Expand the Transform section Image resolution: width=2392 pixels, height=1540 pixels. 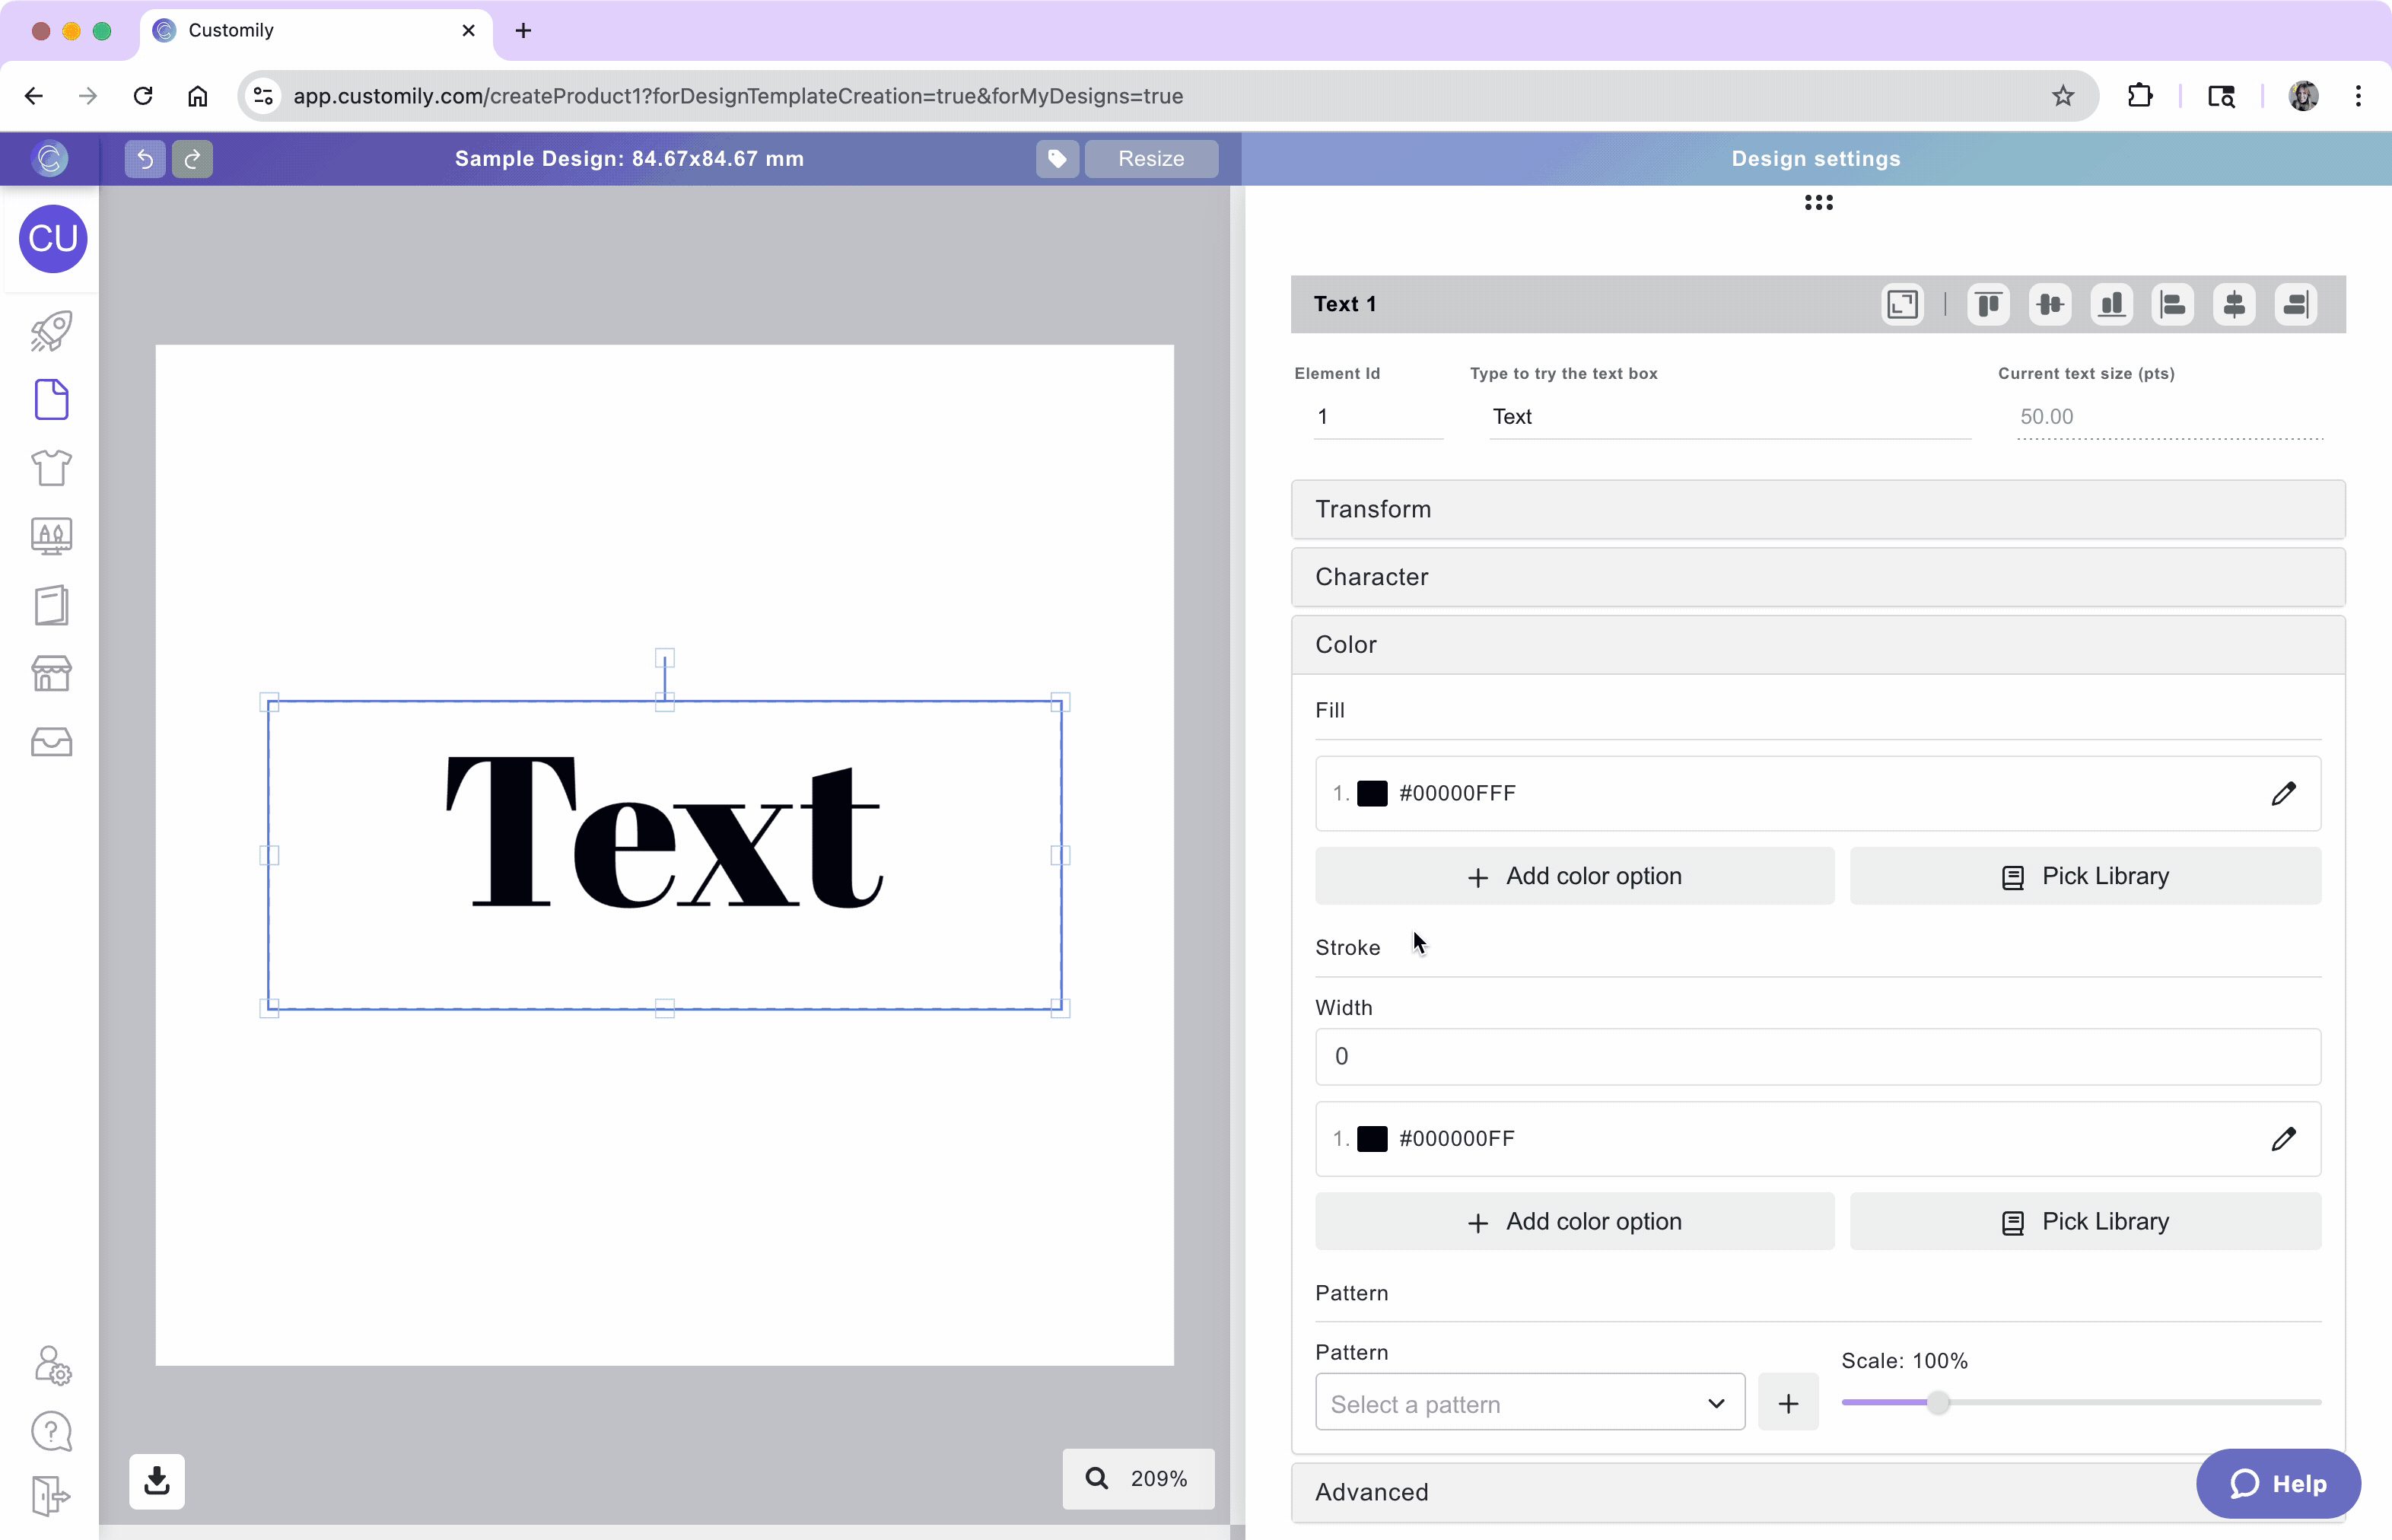1817,509
